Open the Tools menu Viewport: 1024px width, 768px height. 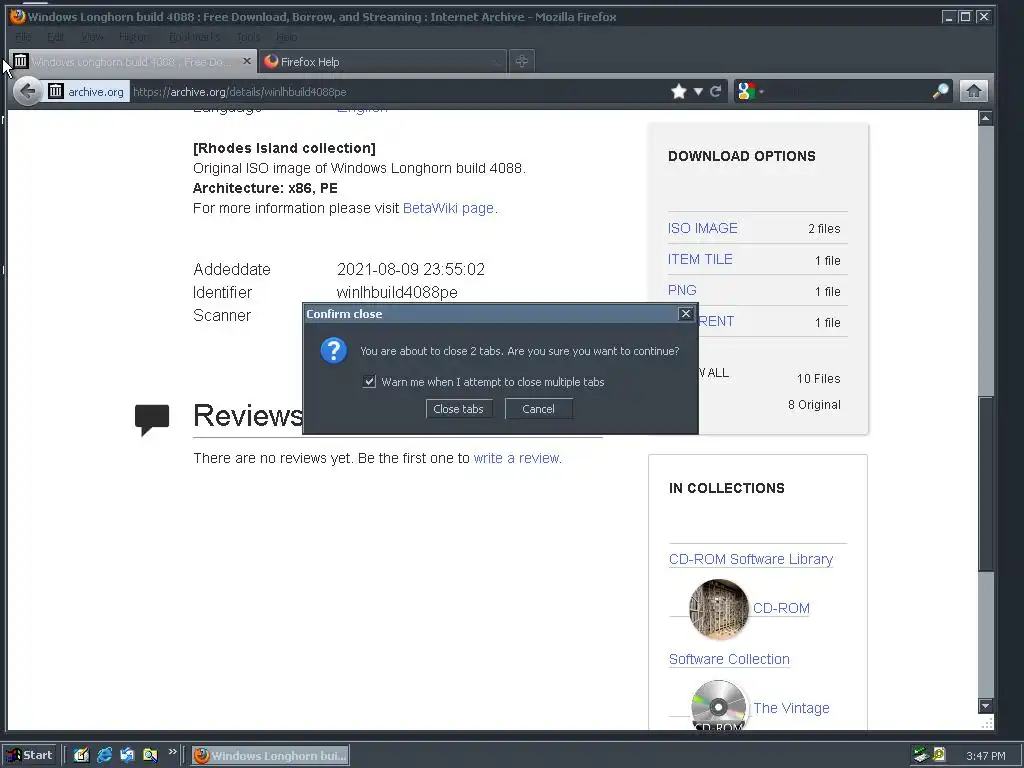coord(248,37)
